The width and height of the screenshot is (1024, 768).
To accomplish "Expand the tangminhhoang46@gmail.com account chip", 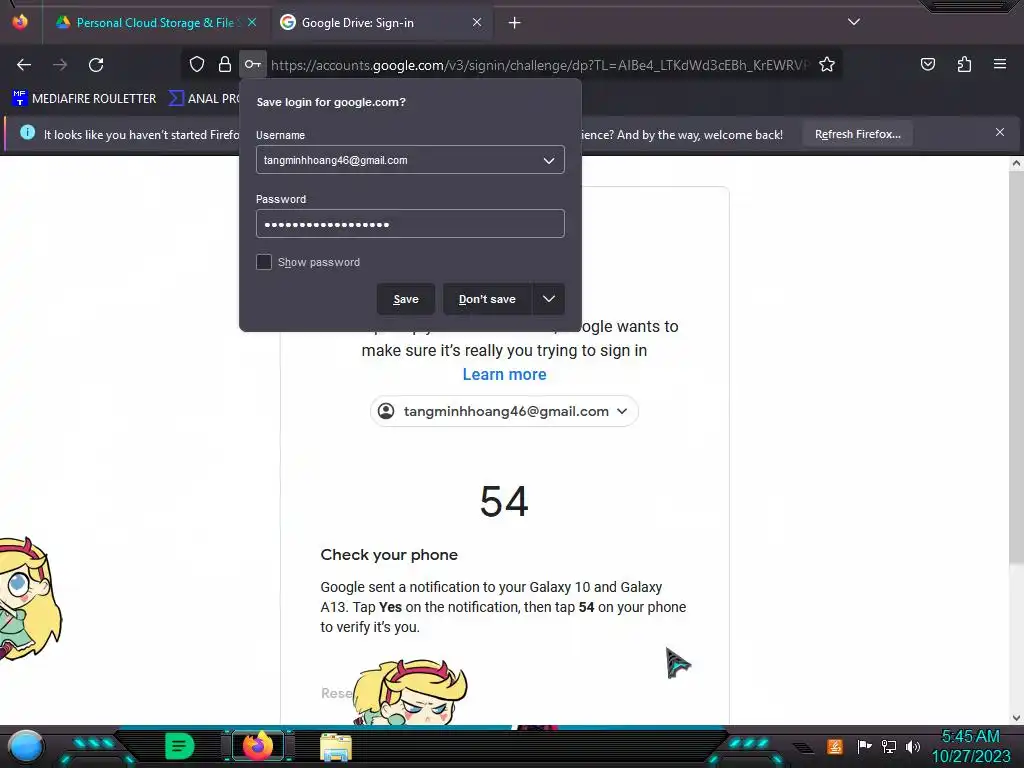I will [x=504, y=411].
